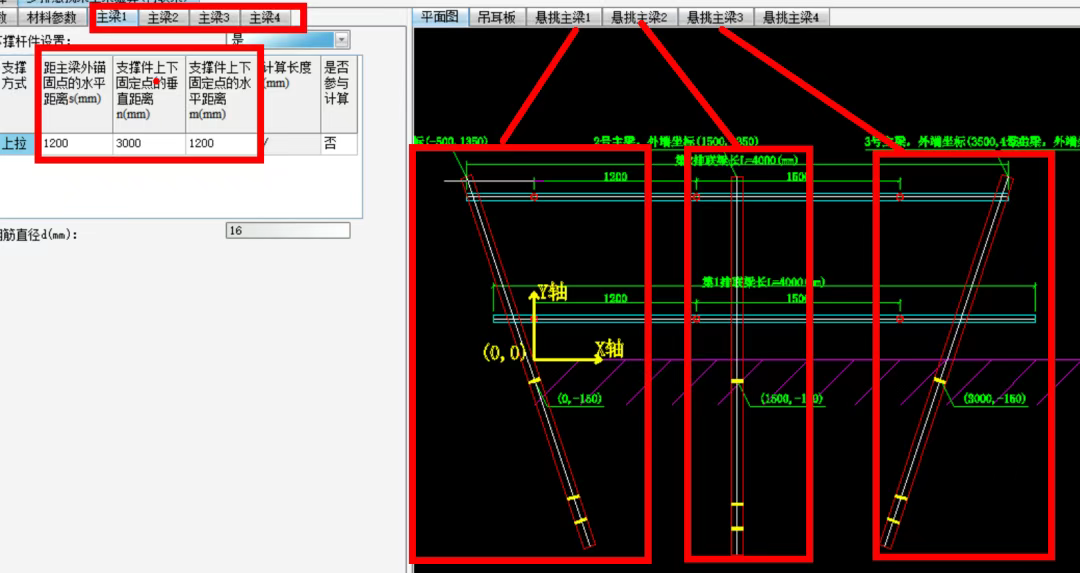Show the 平面图 view tab
Screen dimensions: 1080x573
point(440,17)
